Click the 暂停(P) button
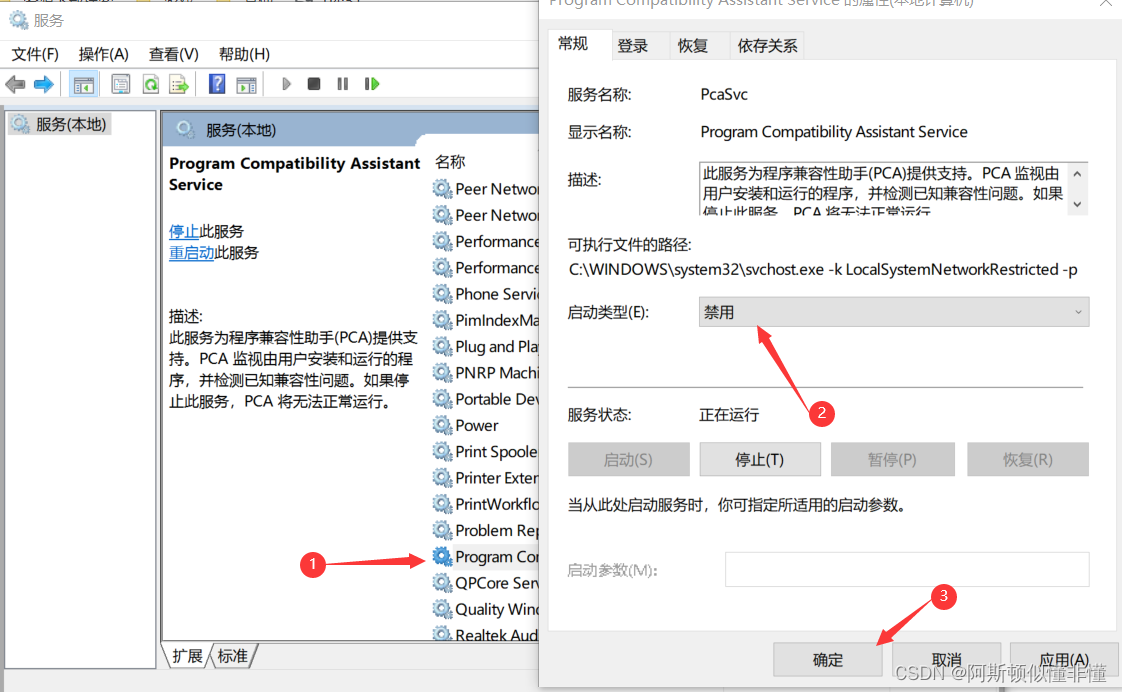 click(892, 459)
